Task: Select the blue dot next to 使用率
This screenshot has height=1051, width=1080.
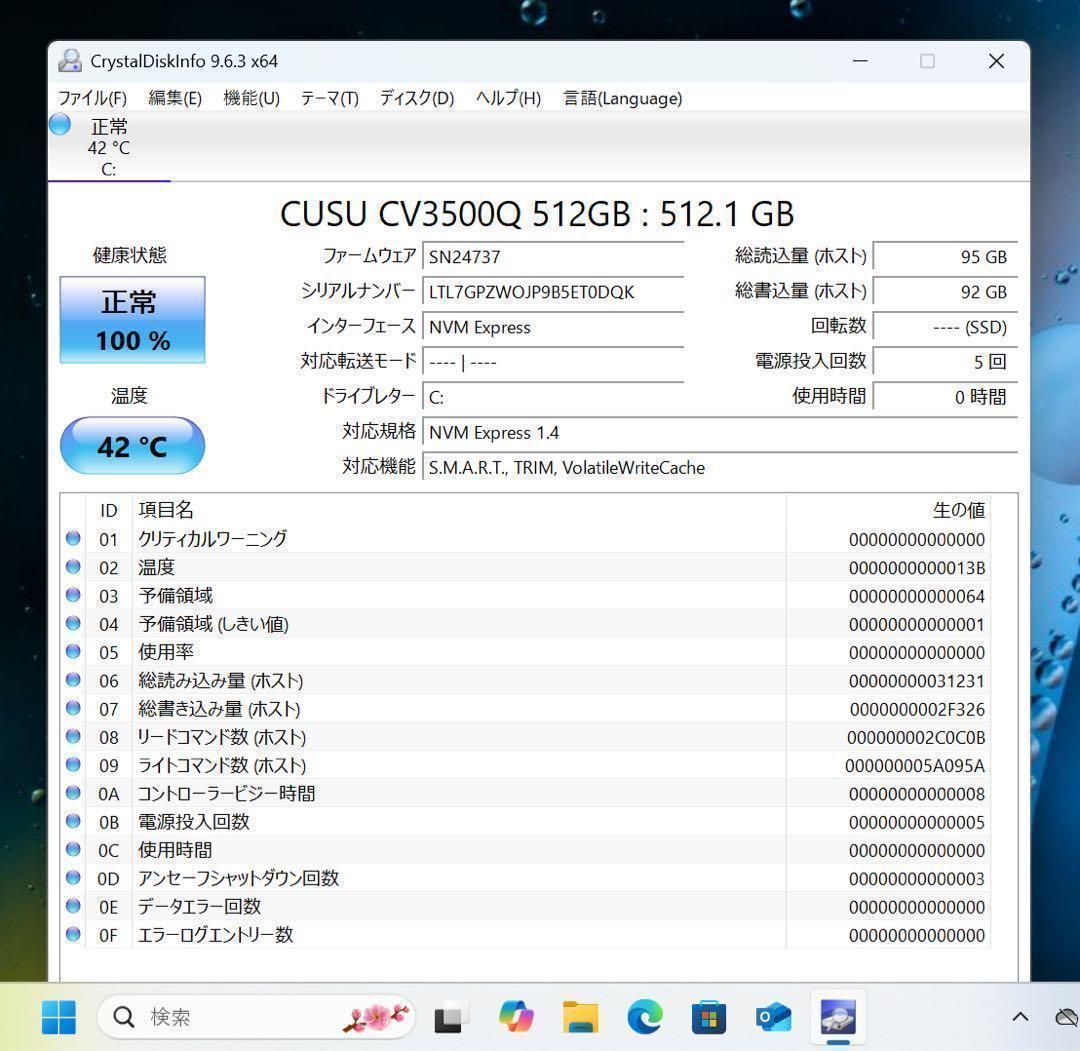Action: coord(72,652)
